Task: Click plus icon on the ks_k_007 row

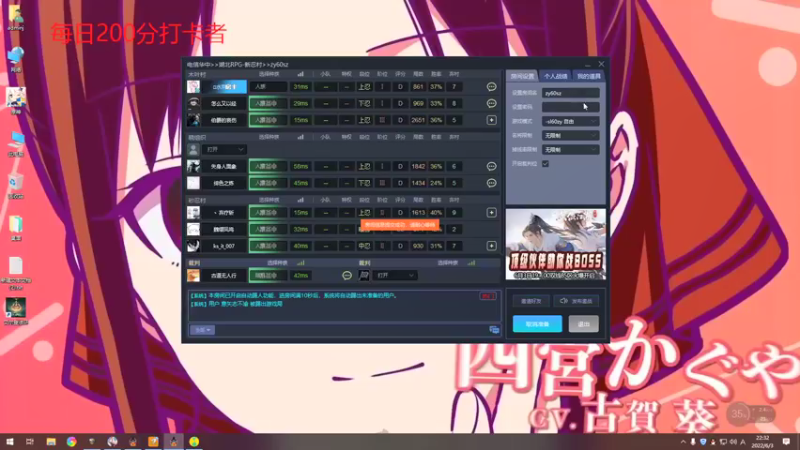Action: tap(491, 246)
